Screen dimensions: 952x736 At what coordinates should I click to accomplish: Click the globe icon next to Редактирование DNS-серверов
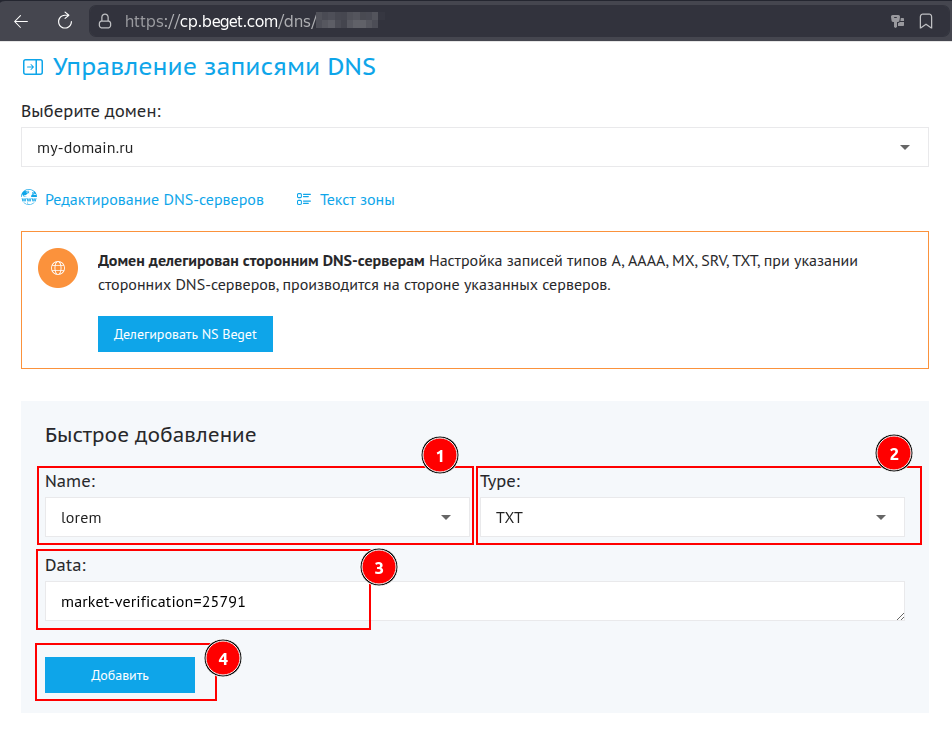tap(26, 199)
